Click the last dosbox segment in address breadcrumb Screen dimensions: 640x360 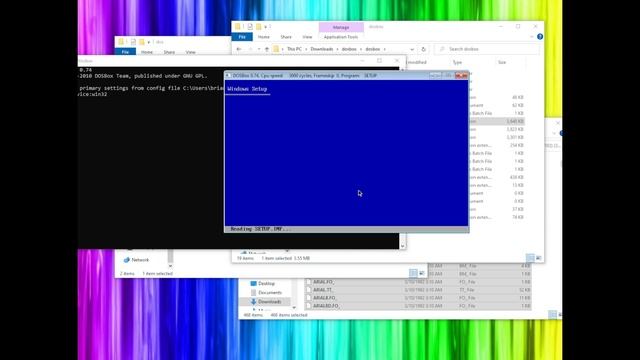click(x=372, y=49)
